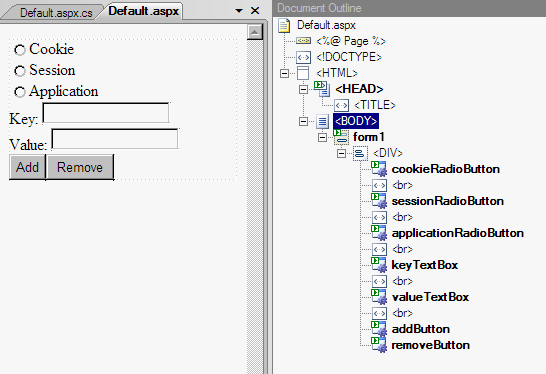Select the form1 label in outline
Image resolution: width=546 pixels, height=374 pixels.
point(369,137)
